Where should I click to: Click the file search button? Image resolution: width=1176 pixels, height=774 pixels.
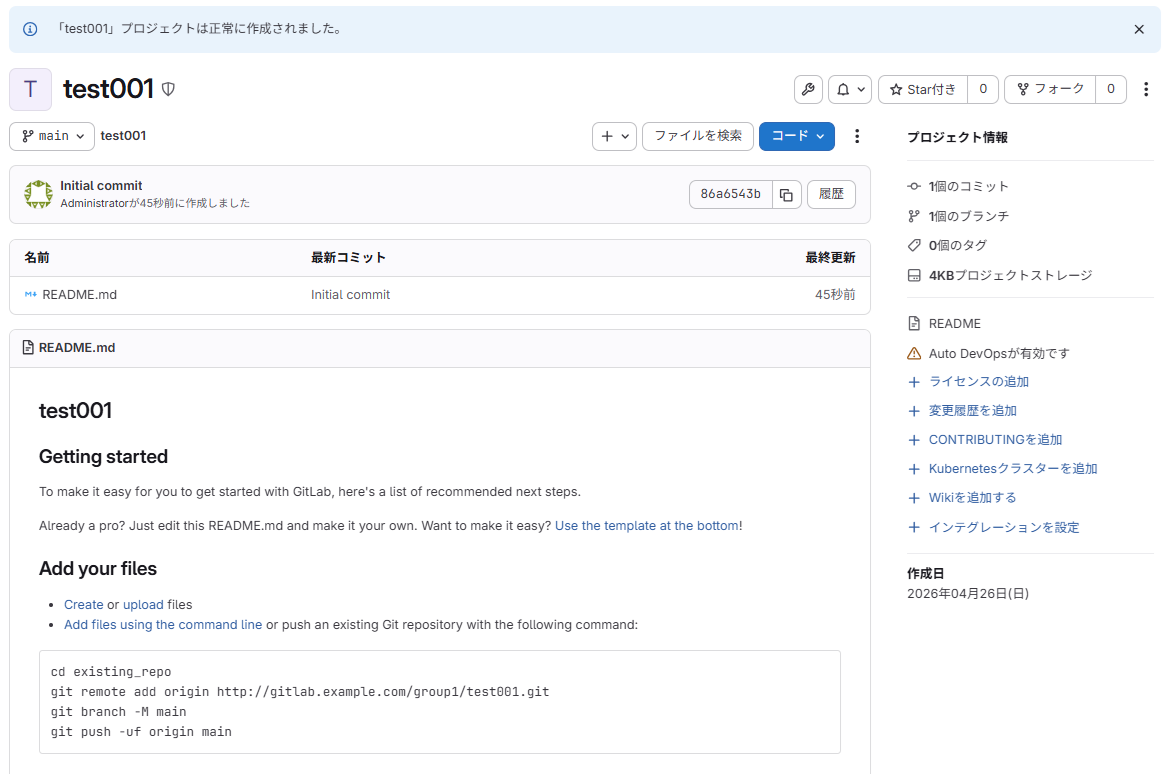coord(697,136)
